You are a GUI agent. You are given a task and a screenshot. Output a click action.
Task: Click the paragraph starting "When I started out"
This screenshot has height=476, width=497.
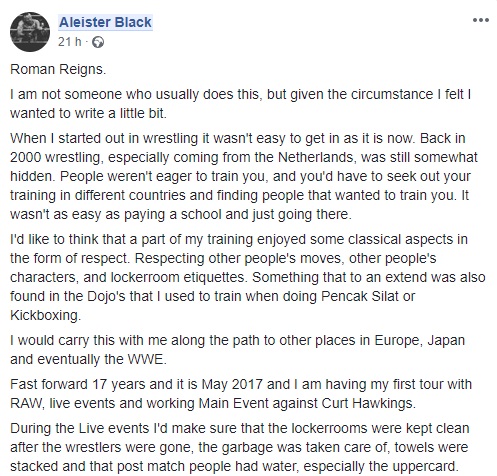pyautogui.click(x=244, y=176)
